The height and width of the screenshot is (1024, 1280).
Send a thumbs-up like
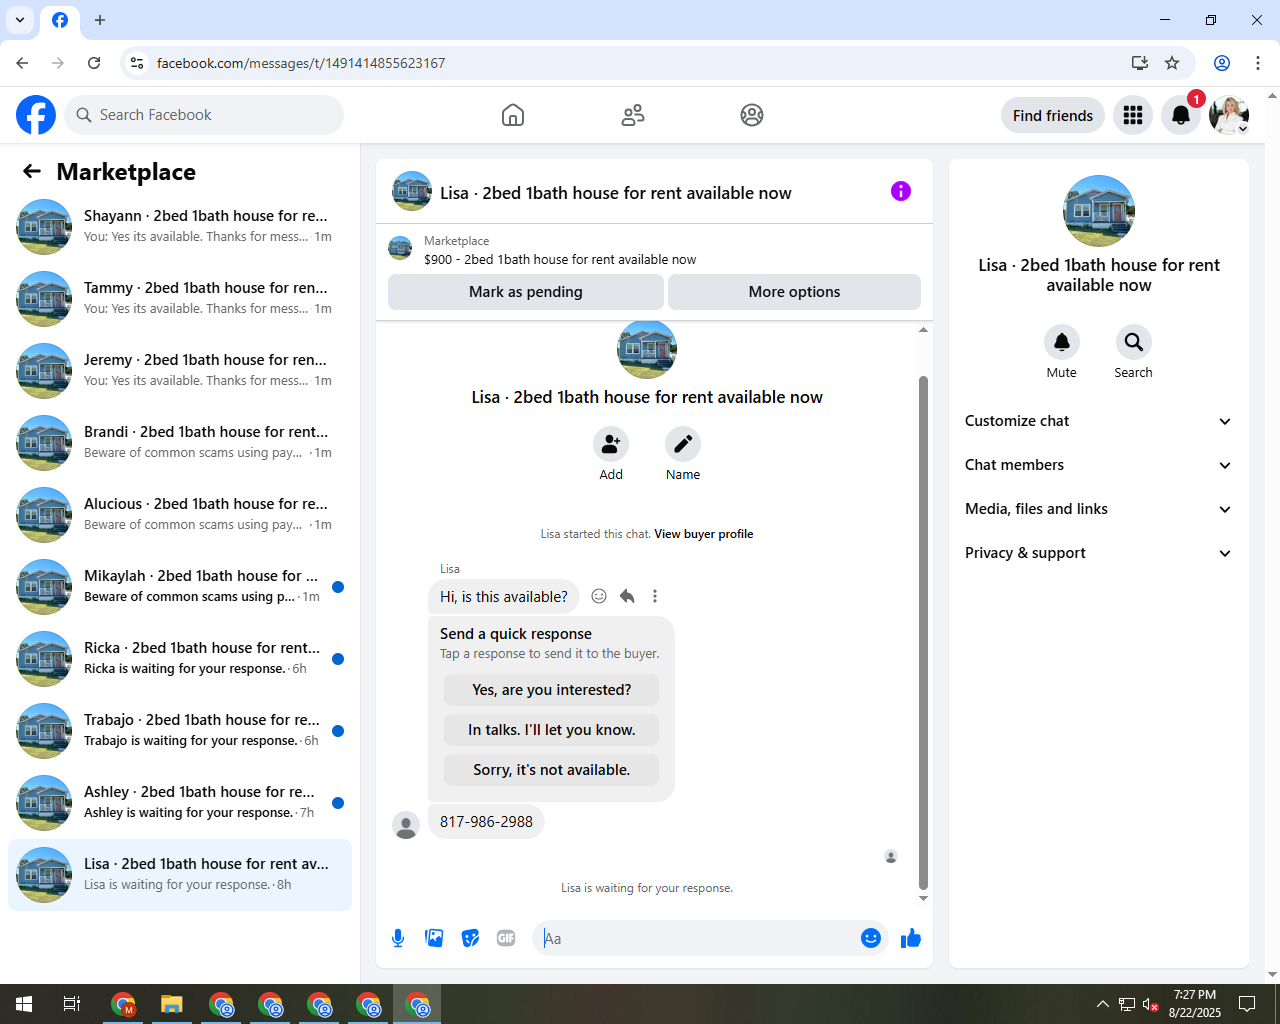tap(911, 938)
